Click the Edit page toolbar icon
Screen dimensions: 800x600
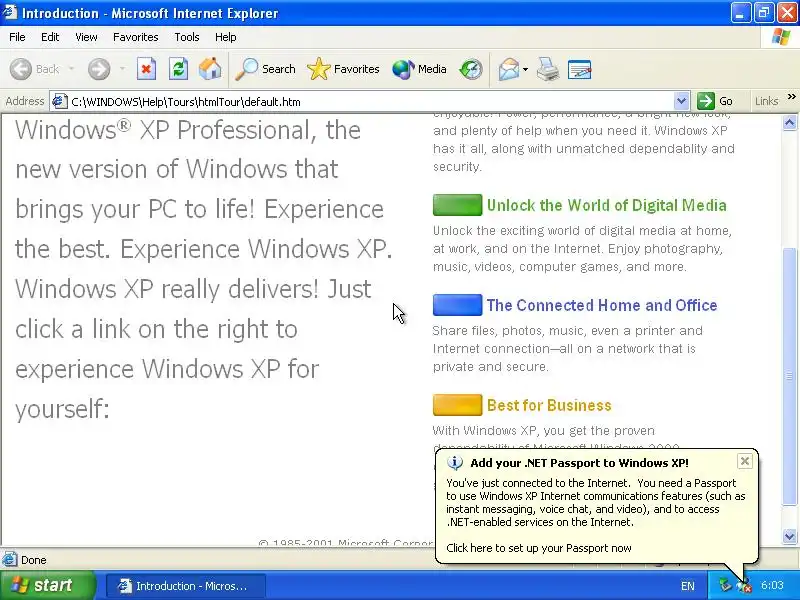(x=579, y=69)
